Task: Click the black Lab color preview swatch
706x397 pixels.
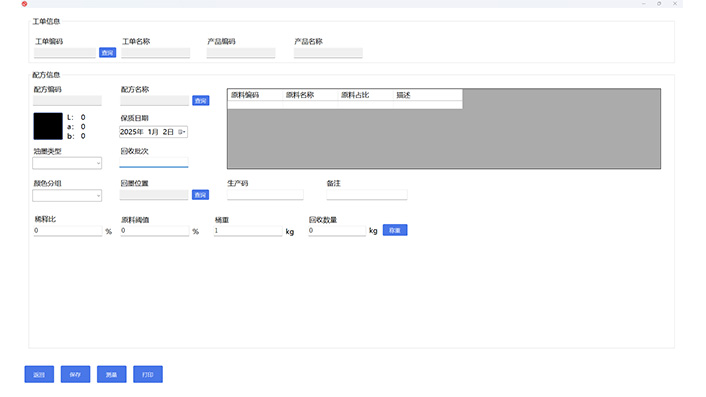Action: coord(48,126)
